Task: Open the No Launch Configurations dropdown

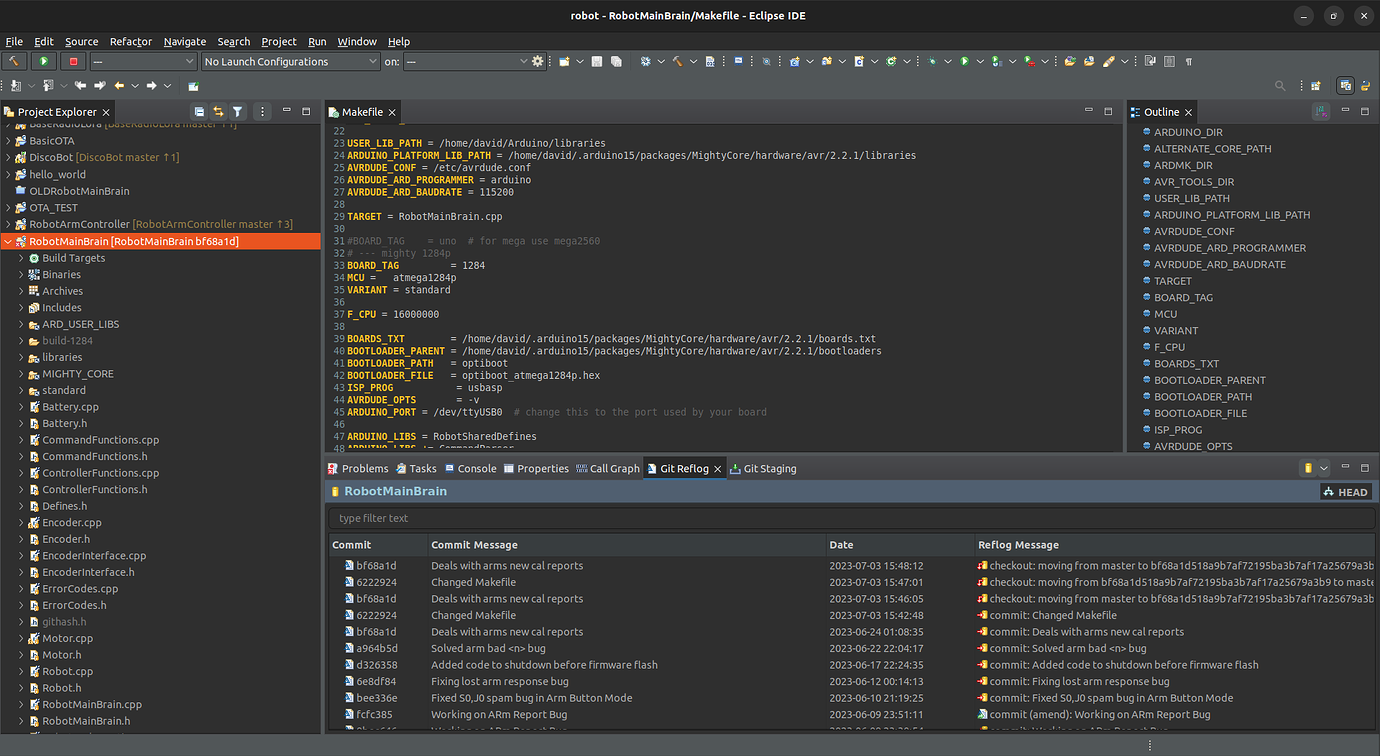Action: coord(289,61)
